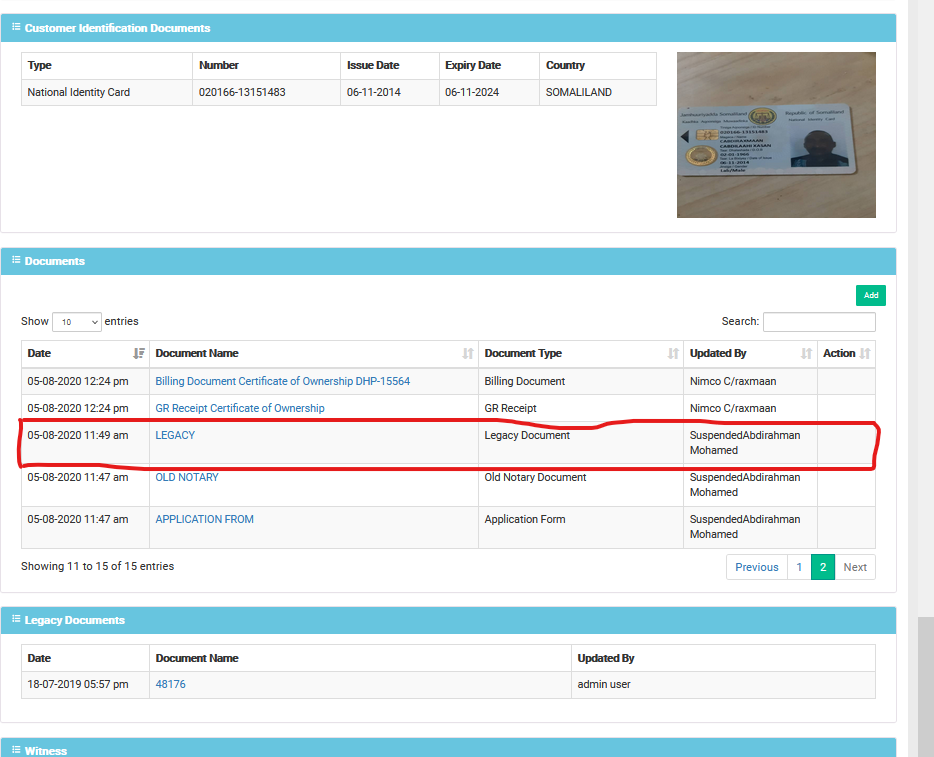Image resolution: width=934 pixels, height=757 pixels.
Task: Select the Application Form type cell
Action: pyautogui.click(x=581, y=527)
